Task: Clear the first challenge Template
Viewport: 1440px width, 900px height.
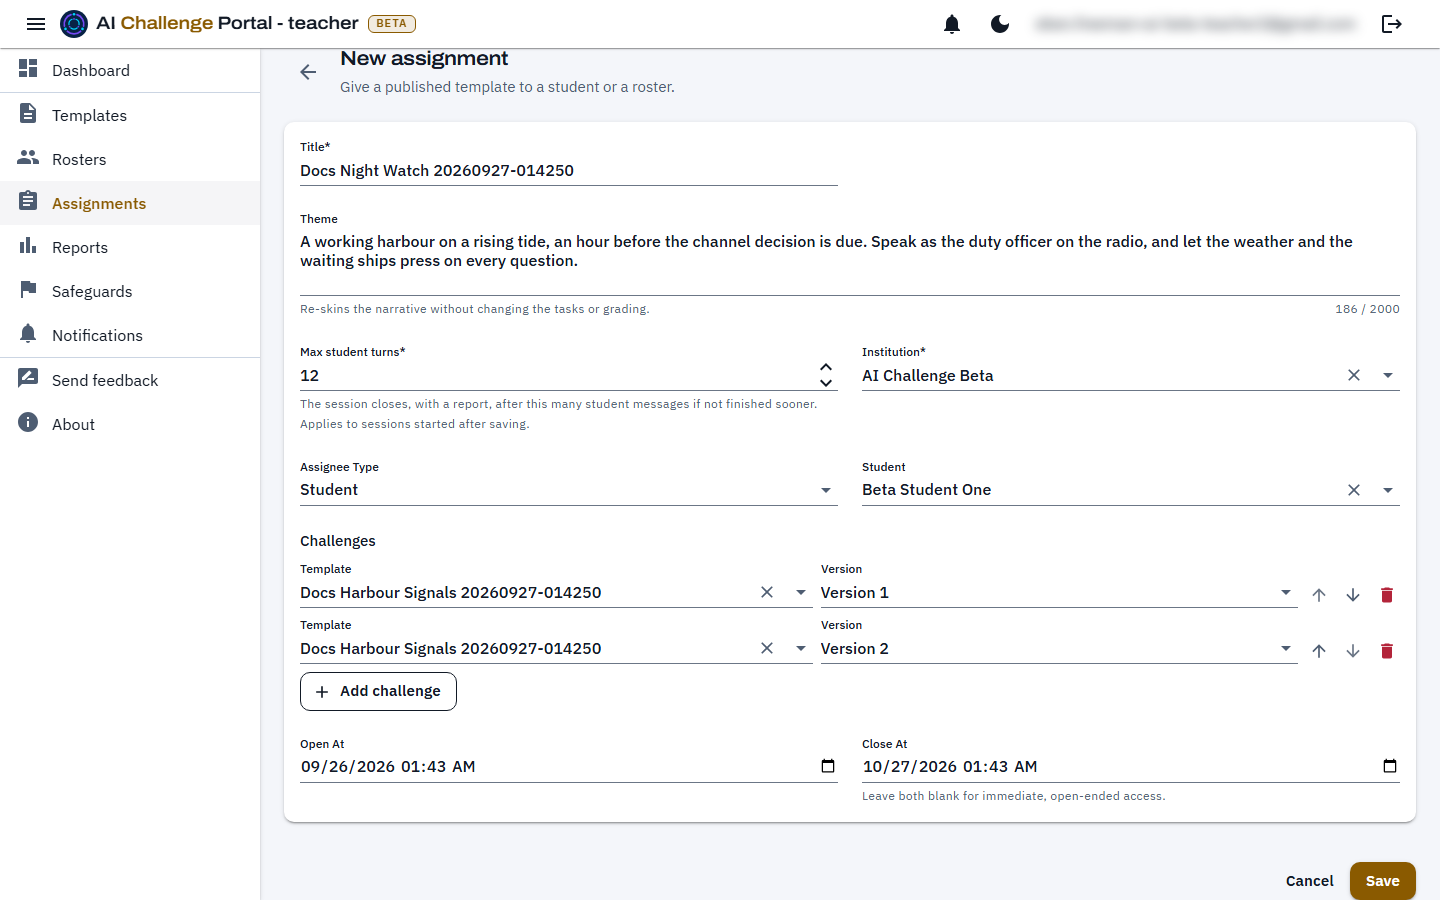Action: coord(767,592)
